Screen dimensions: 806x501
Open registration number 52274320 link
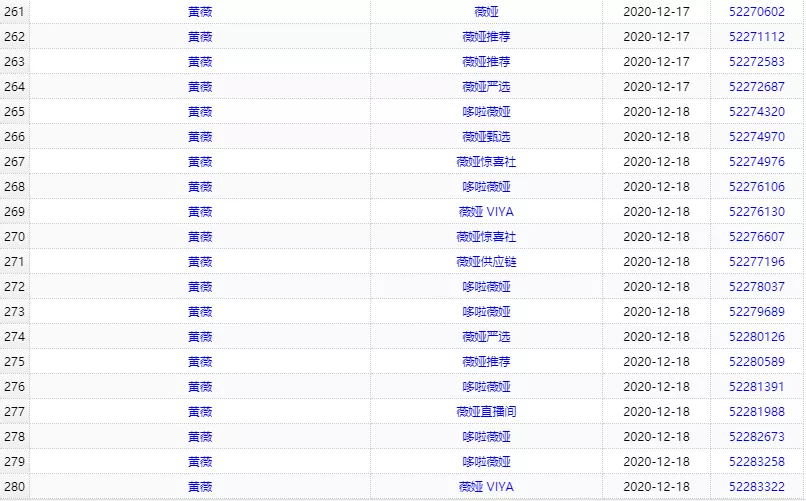(x=757, y=112)
